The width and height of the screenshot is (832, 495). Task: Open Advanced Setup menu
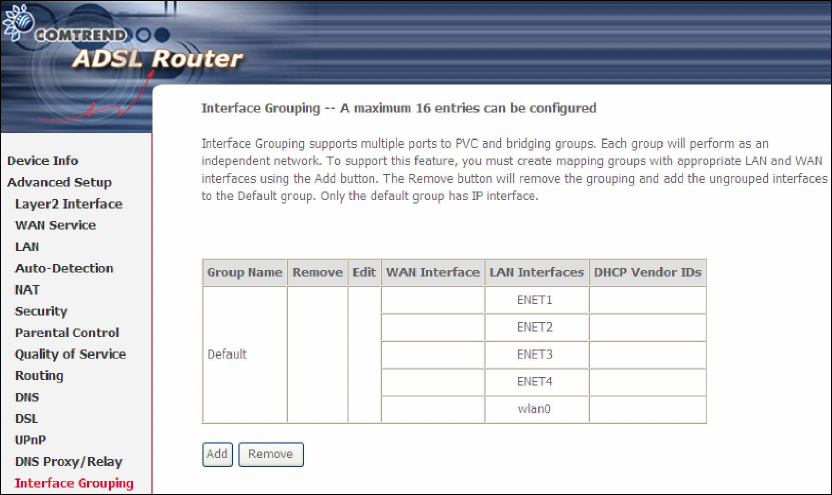(x=59, y=182)
